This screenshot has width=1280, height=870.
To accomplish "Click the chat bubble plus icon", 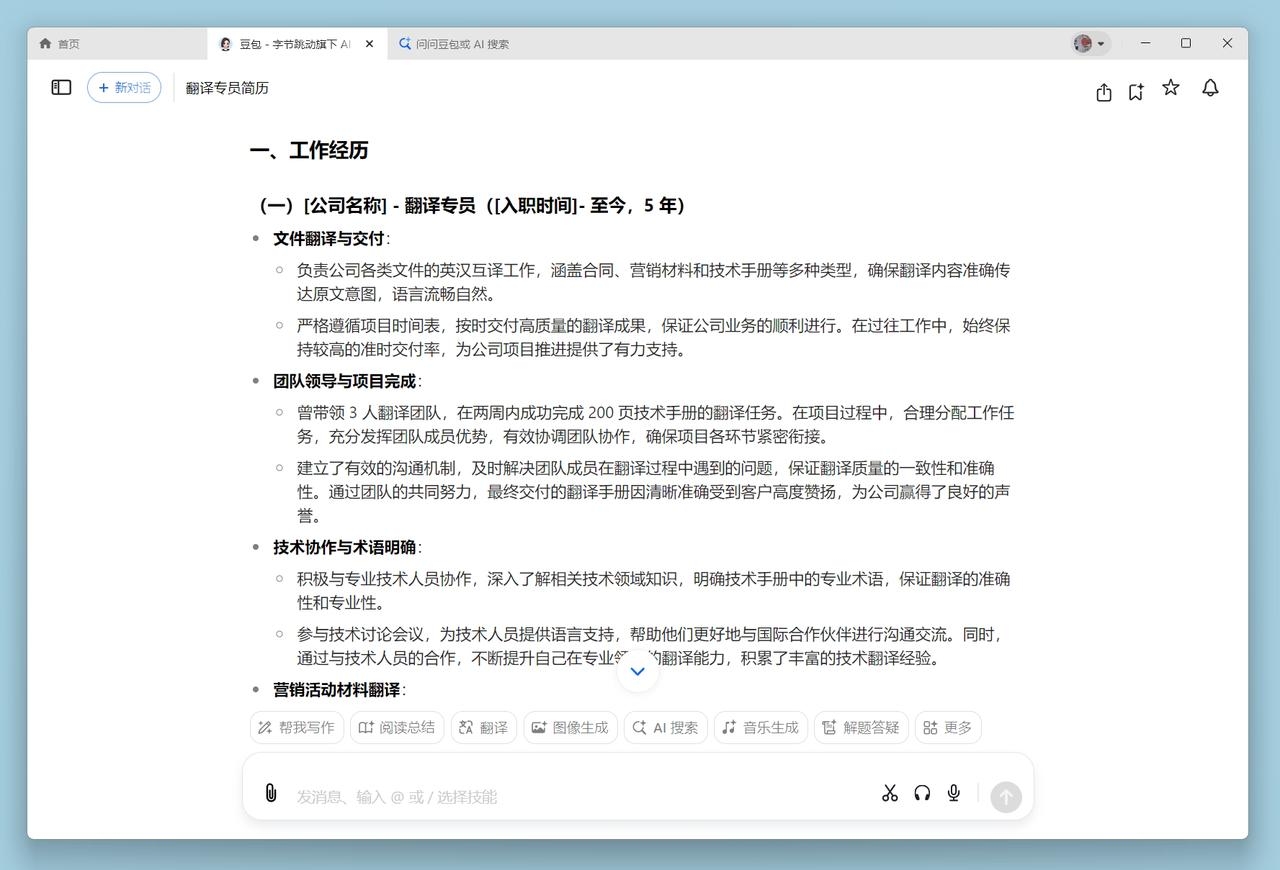I will coord(1136,92).
